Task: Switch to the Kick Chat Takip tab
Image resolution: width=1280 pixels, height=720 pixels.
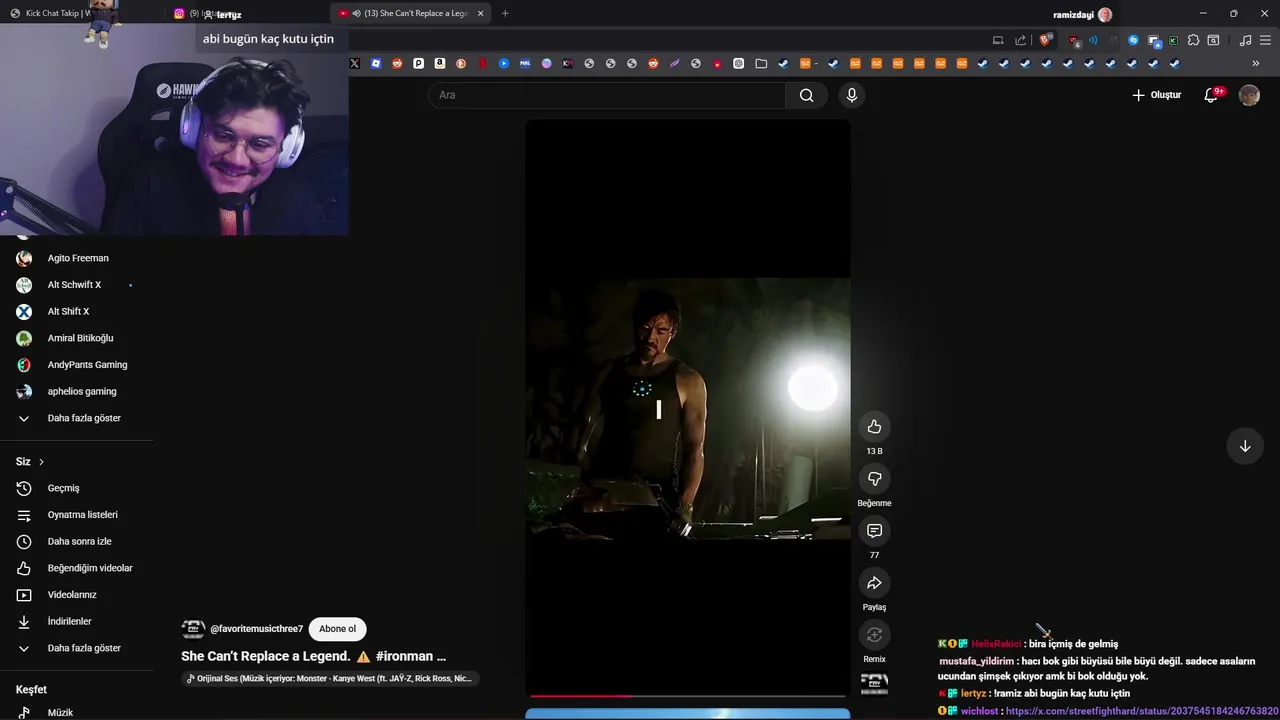Action: tap(60, 13)
